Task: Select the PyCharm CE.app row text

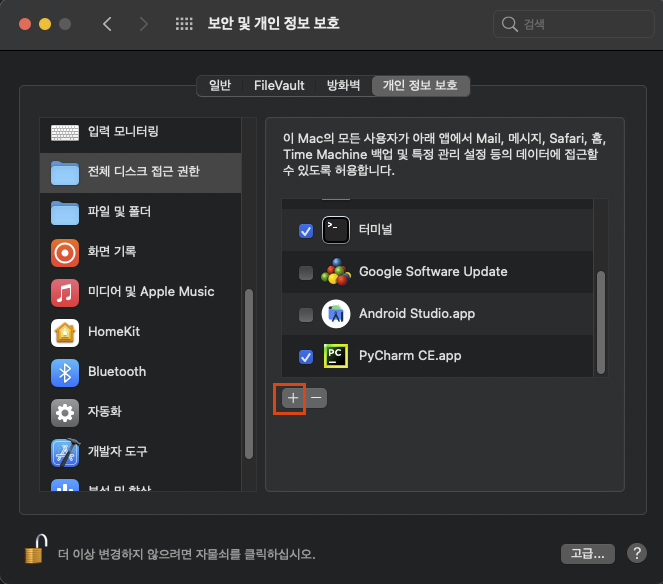Action: [410, 356]
